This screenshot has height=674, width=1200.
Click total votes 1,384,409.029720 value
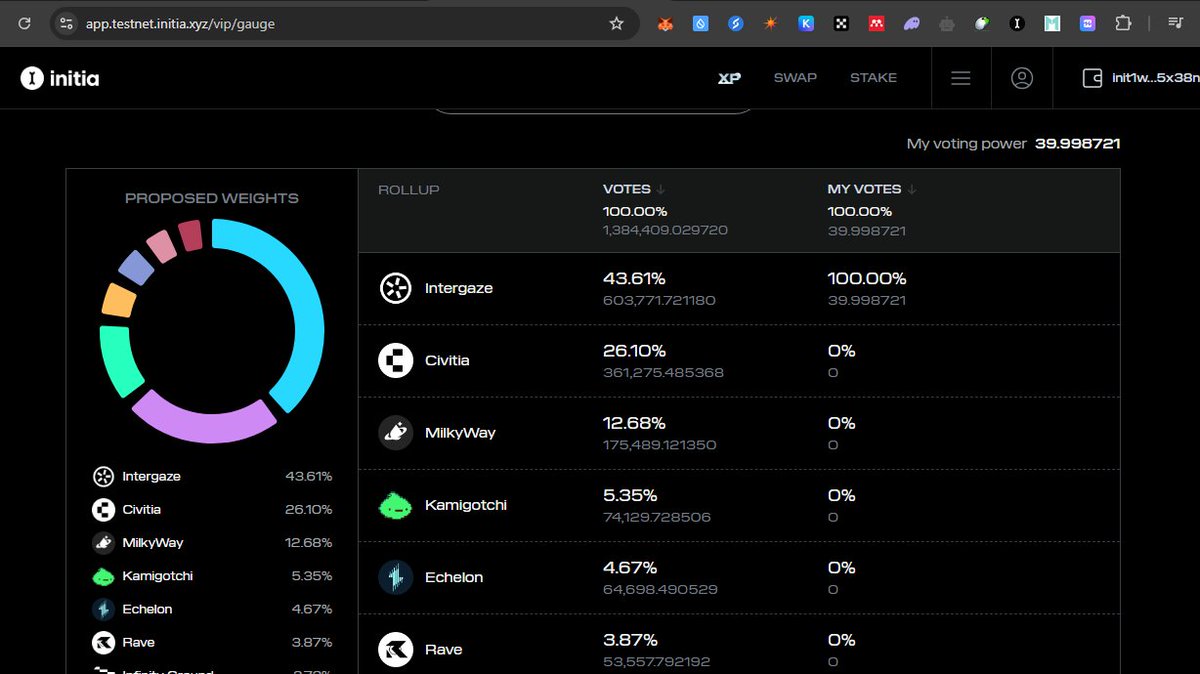[665, 230]
